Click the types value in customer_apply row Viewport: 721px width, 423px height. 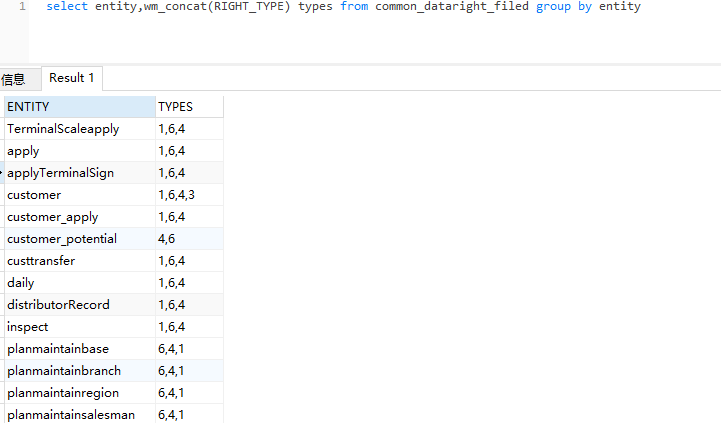pyautogui.click(x=189, y=217)
